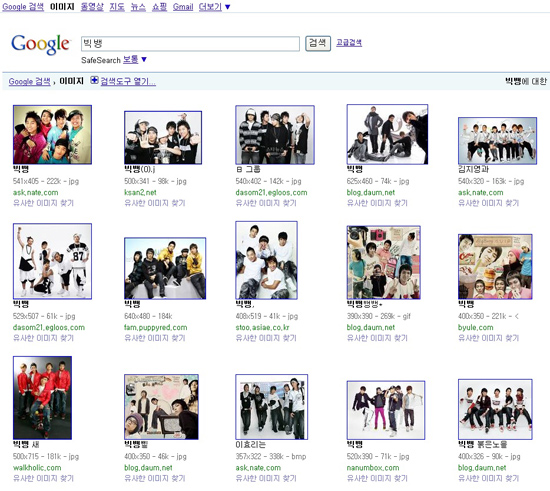Click the 이효리는 result title
This screenshot has width=550, height=491.
coord(250,445)
